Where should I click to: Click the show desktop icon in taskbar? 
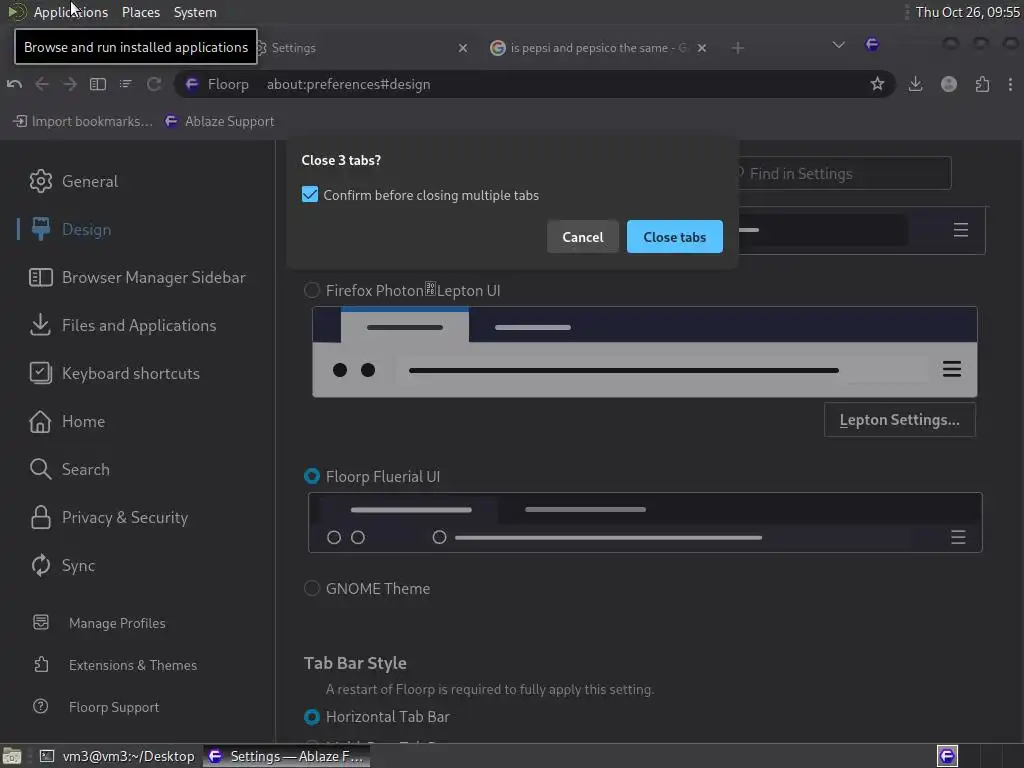pos(12,756)
